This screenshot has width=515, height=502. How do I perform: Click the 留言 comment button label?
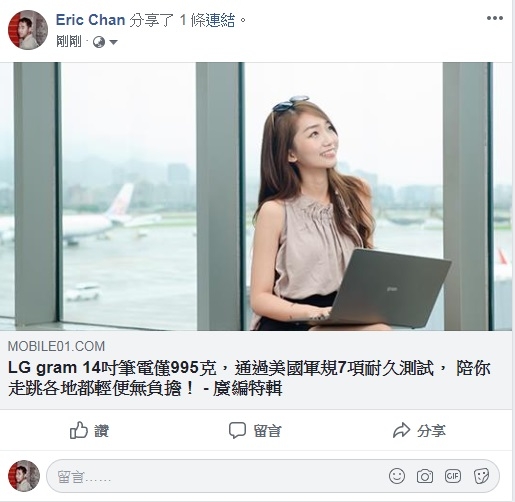(x=267, y=431)
